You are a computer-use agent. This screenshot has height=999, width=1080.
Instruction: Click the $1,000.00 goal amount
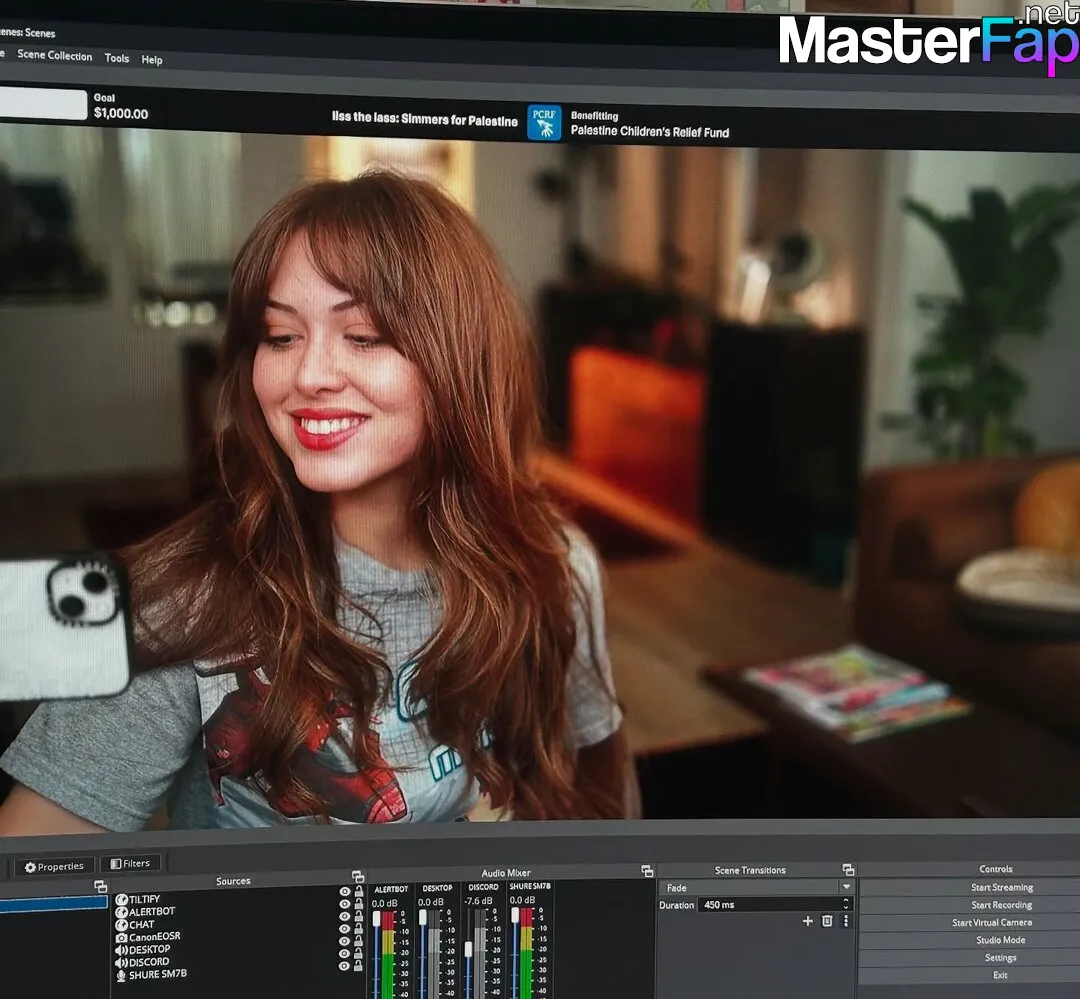(x=121, y=114)
